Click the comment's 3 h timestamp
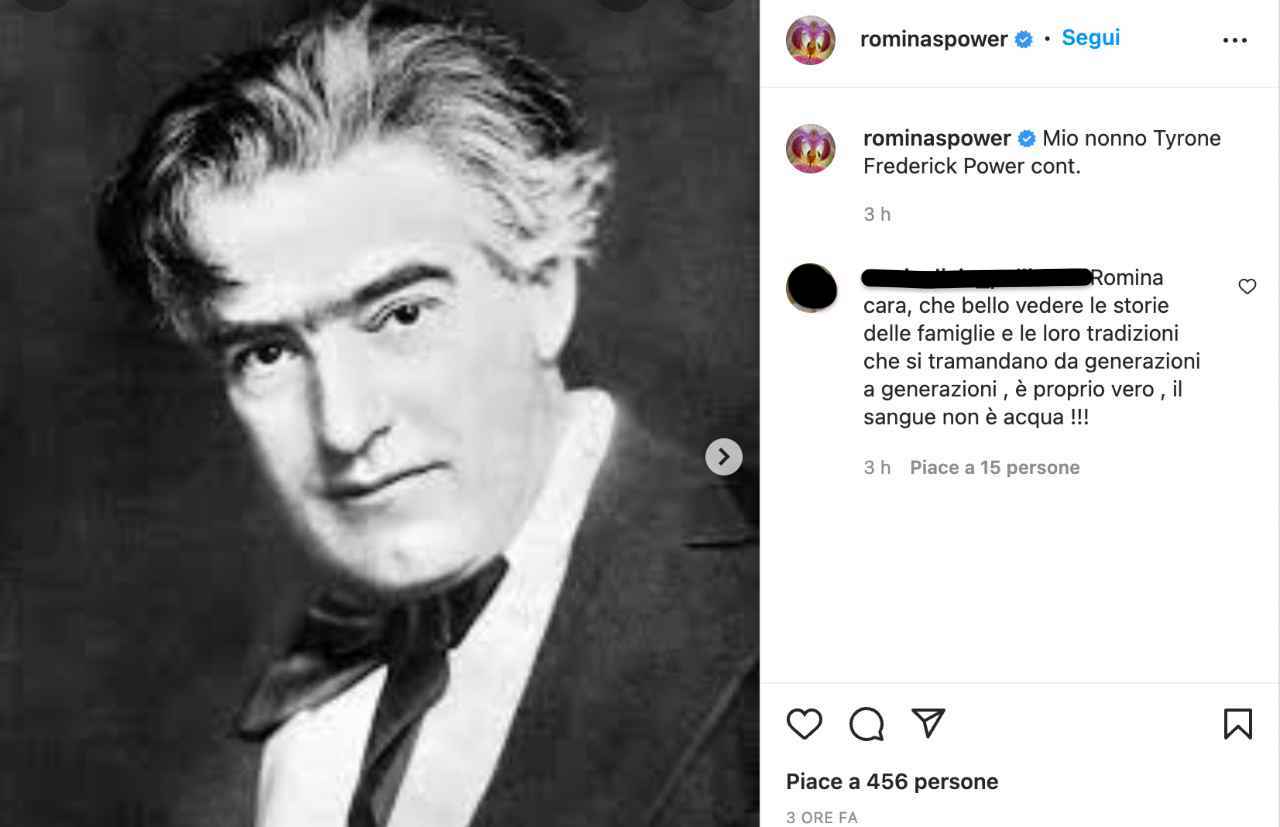 [x=877, y=467]
